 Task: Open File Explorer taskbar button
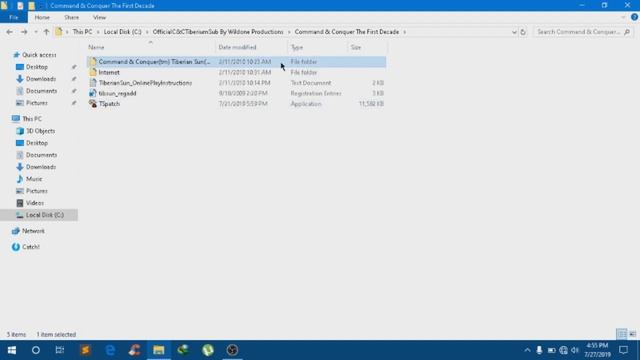tap(159, 350)
